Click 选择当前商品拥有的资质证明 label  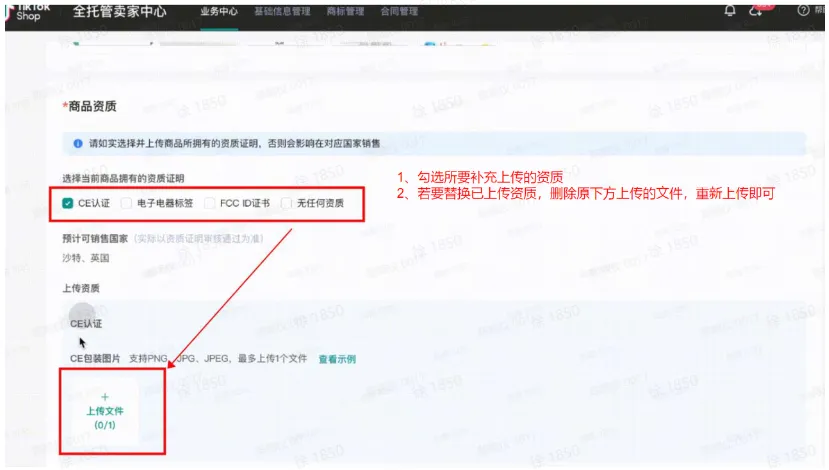point(123,178)
